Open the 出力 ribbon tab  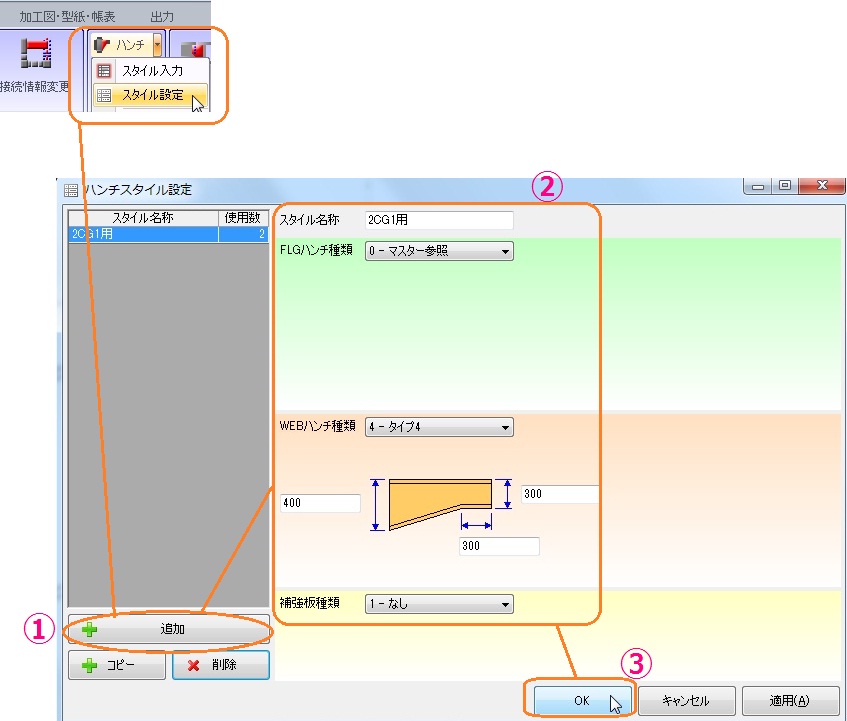coord(162,17)
